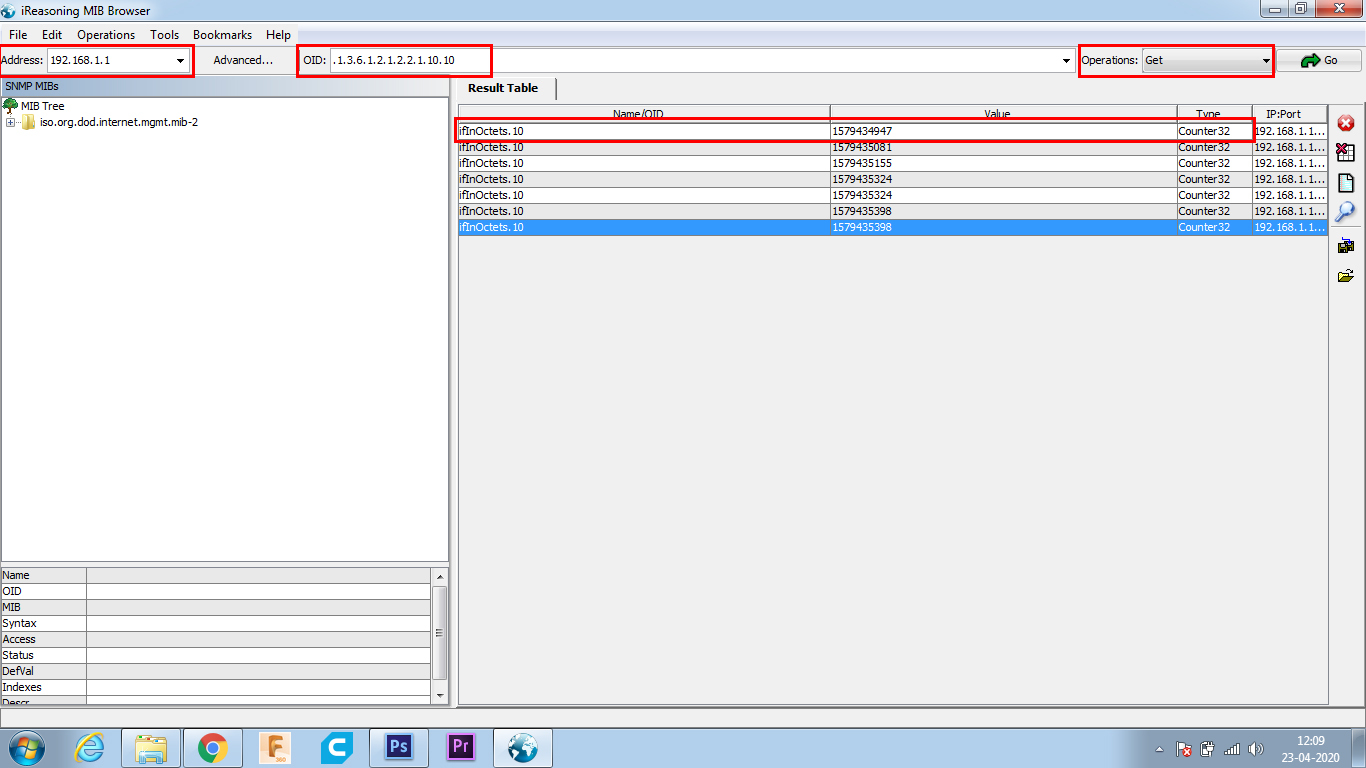Click the SNMP MIBs panel header
Image resolution: width=1366 pixels, height=768 pixels.
click(225, 87)
